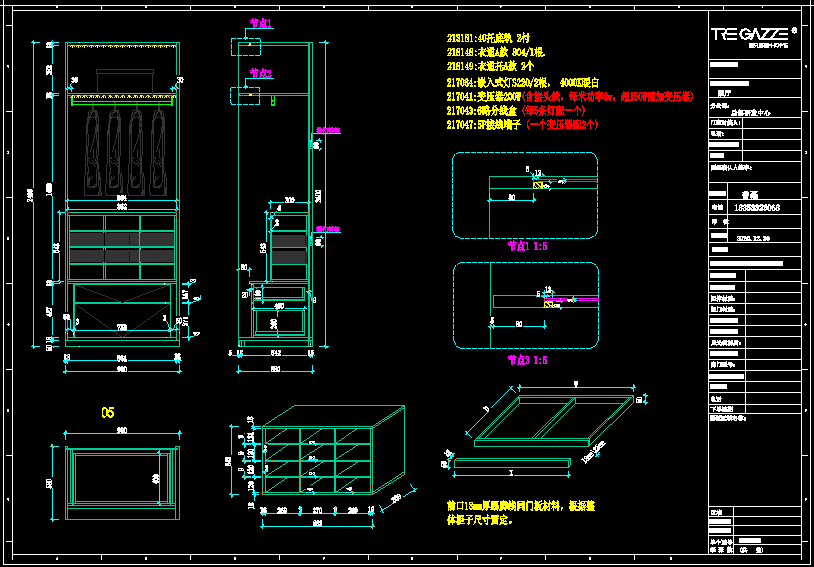Select the top plan view rectangle below 05
The image size is (814, 567).
[123, 483]
